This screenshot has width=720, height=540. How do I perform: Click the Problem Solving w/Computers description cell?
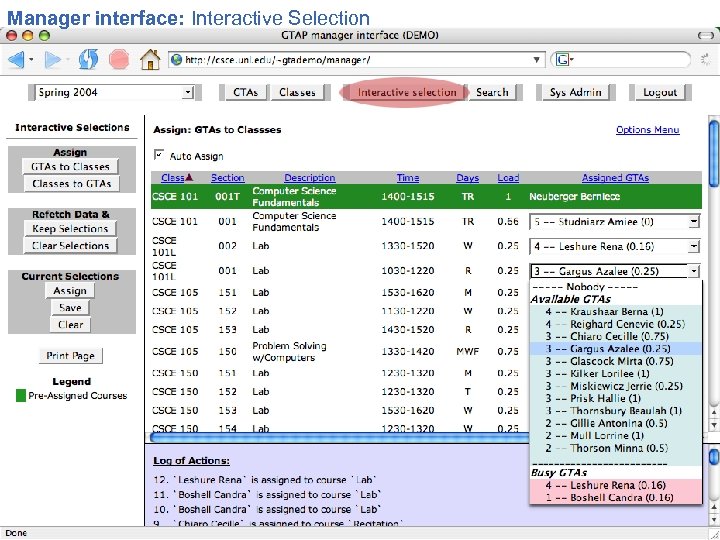289,352
